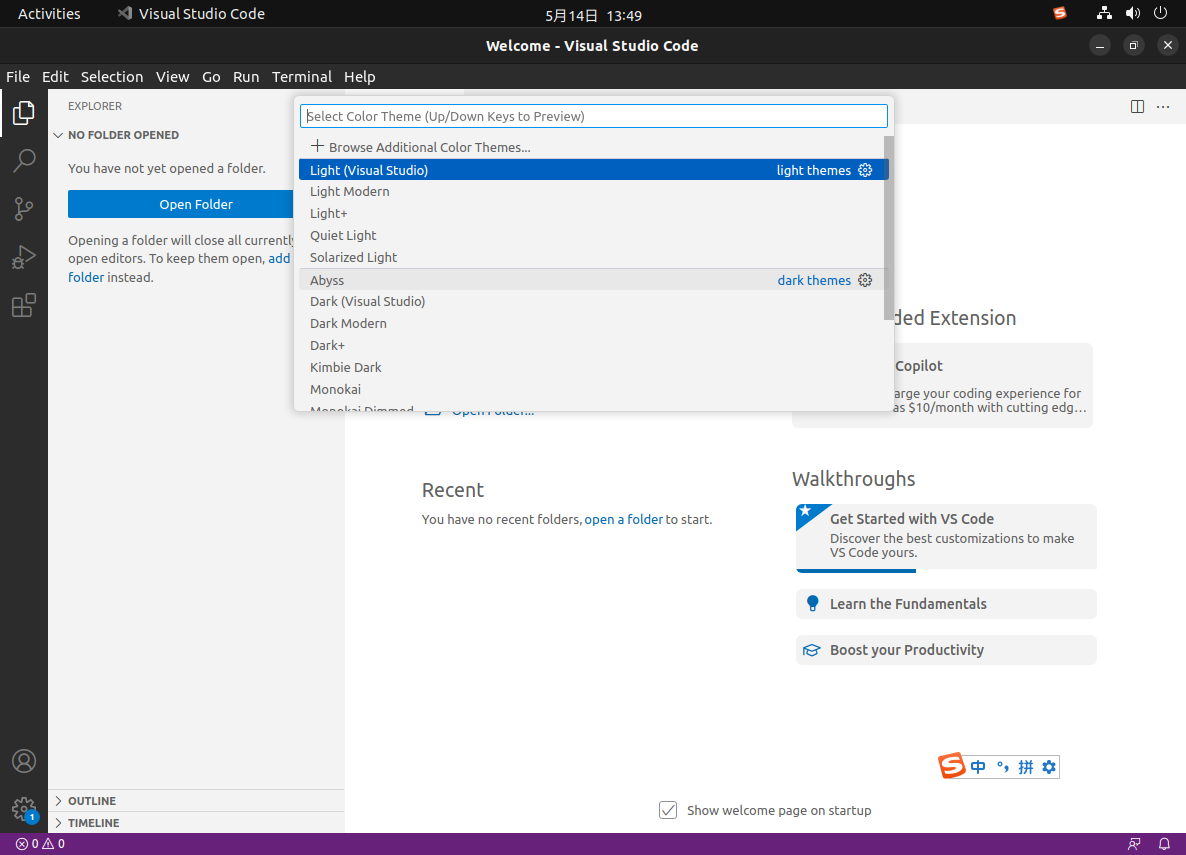Select the Monokai theme
The width and height of the screenshot is (1186, 855).
click(x=591, y=389)
